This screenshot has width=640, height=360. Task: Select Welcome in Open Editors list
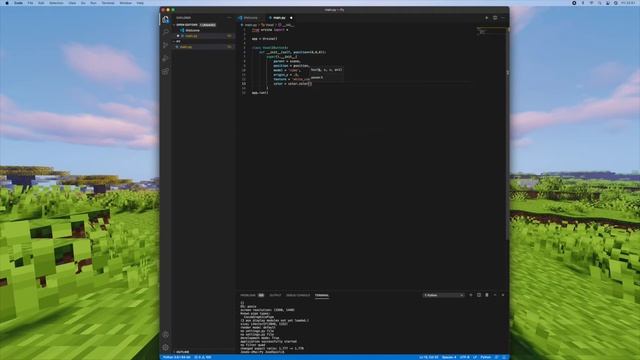(x=193, y=30)
